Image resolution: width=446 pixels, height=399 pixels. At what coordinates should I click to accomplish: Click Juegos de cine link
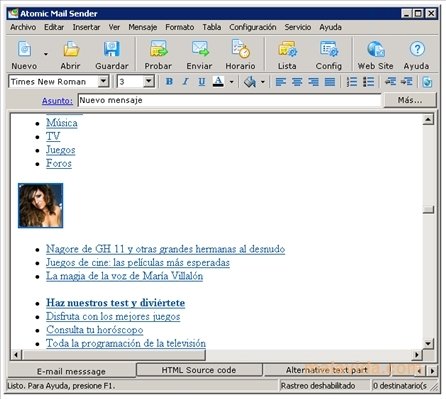click(138, 263)
